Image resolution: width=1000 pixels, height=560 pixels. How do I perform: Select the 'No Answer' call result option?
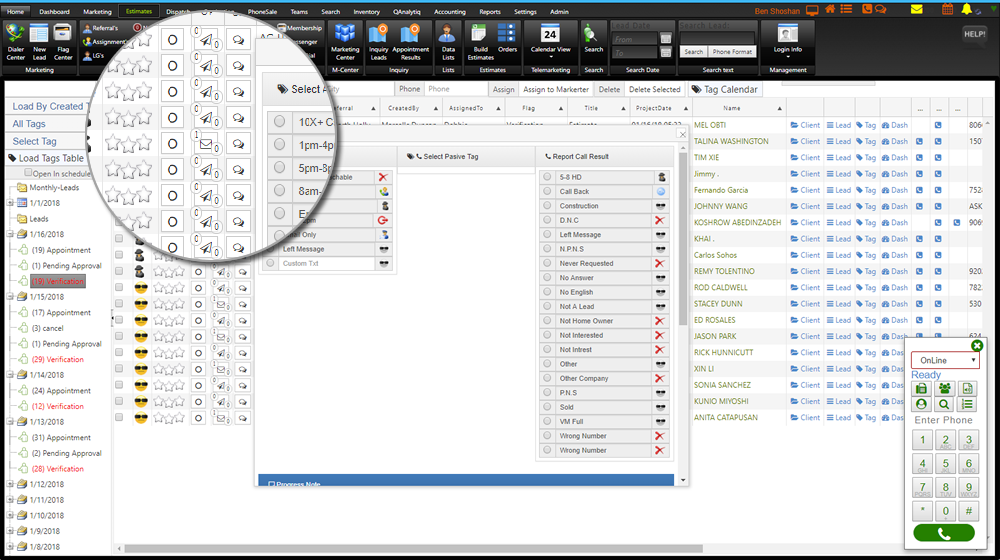[x=546, y=278]
